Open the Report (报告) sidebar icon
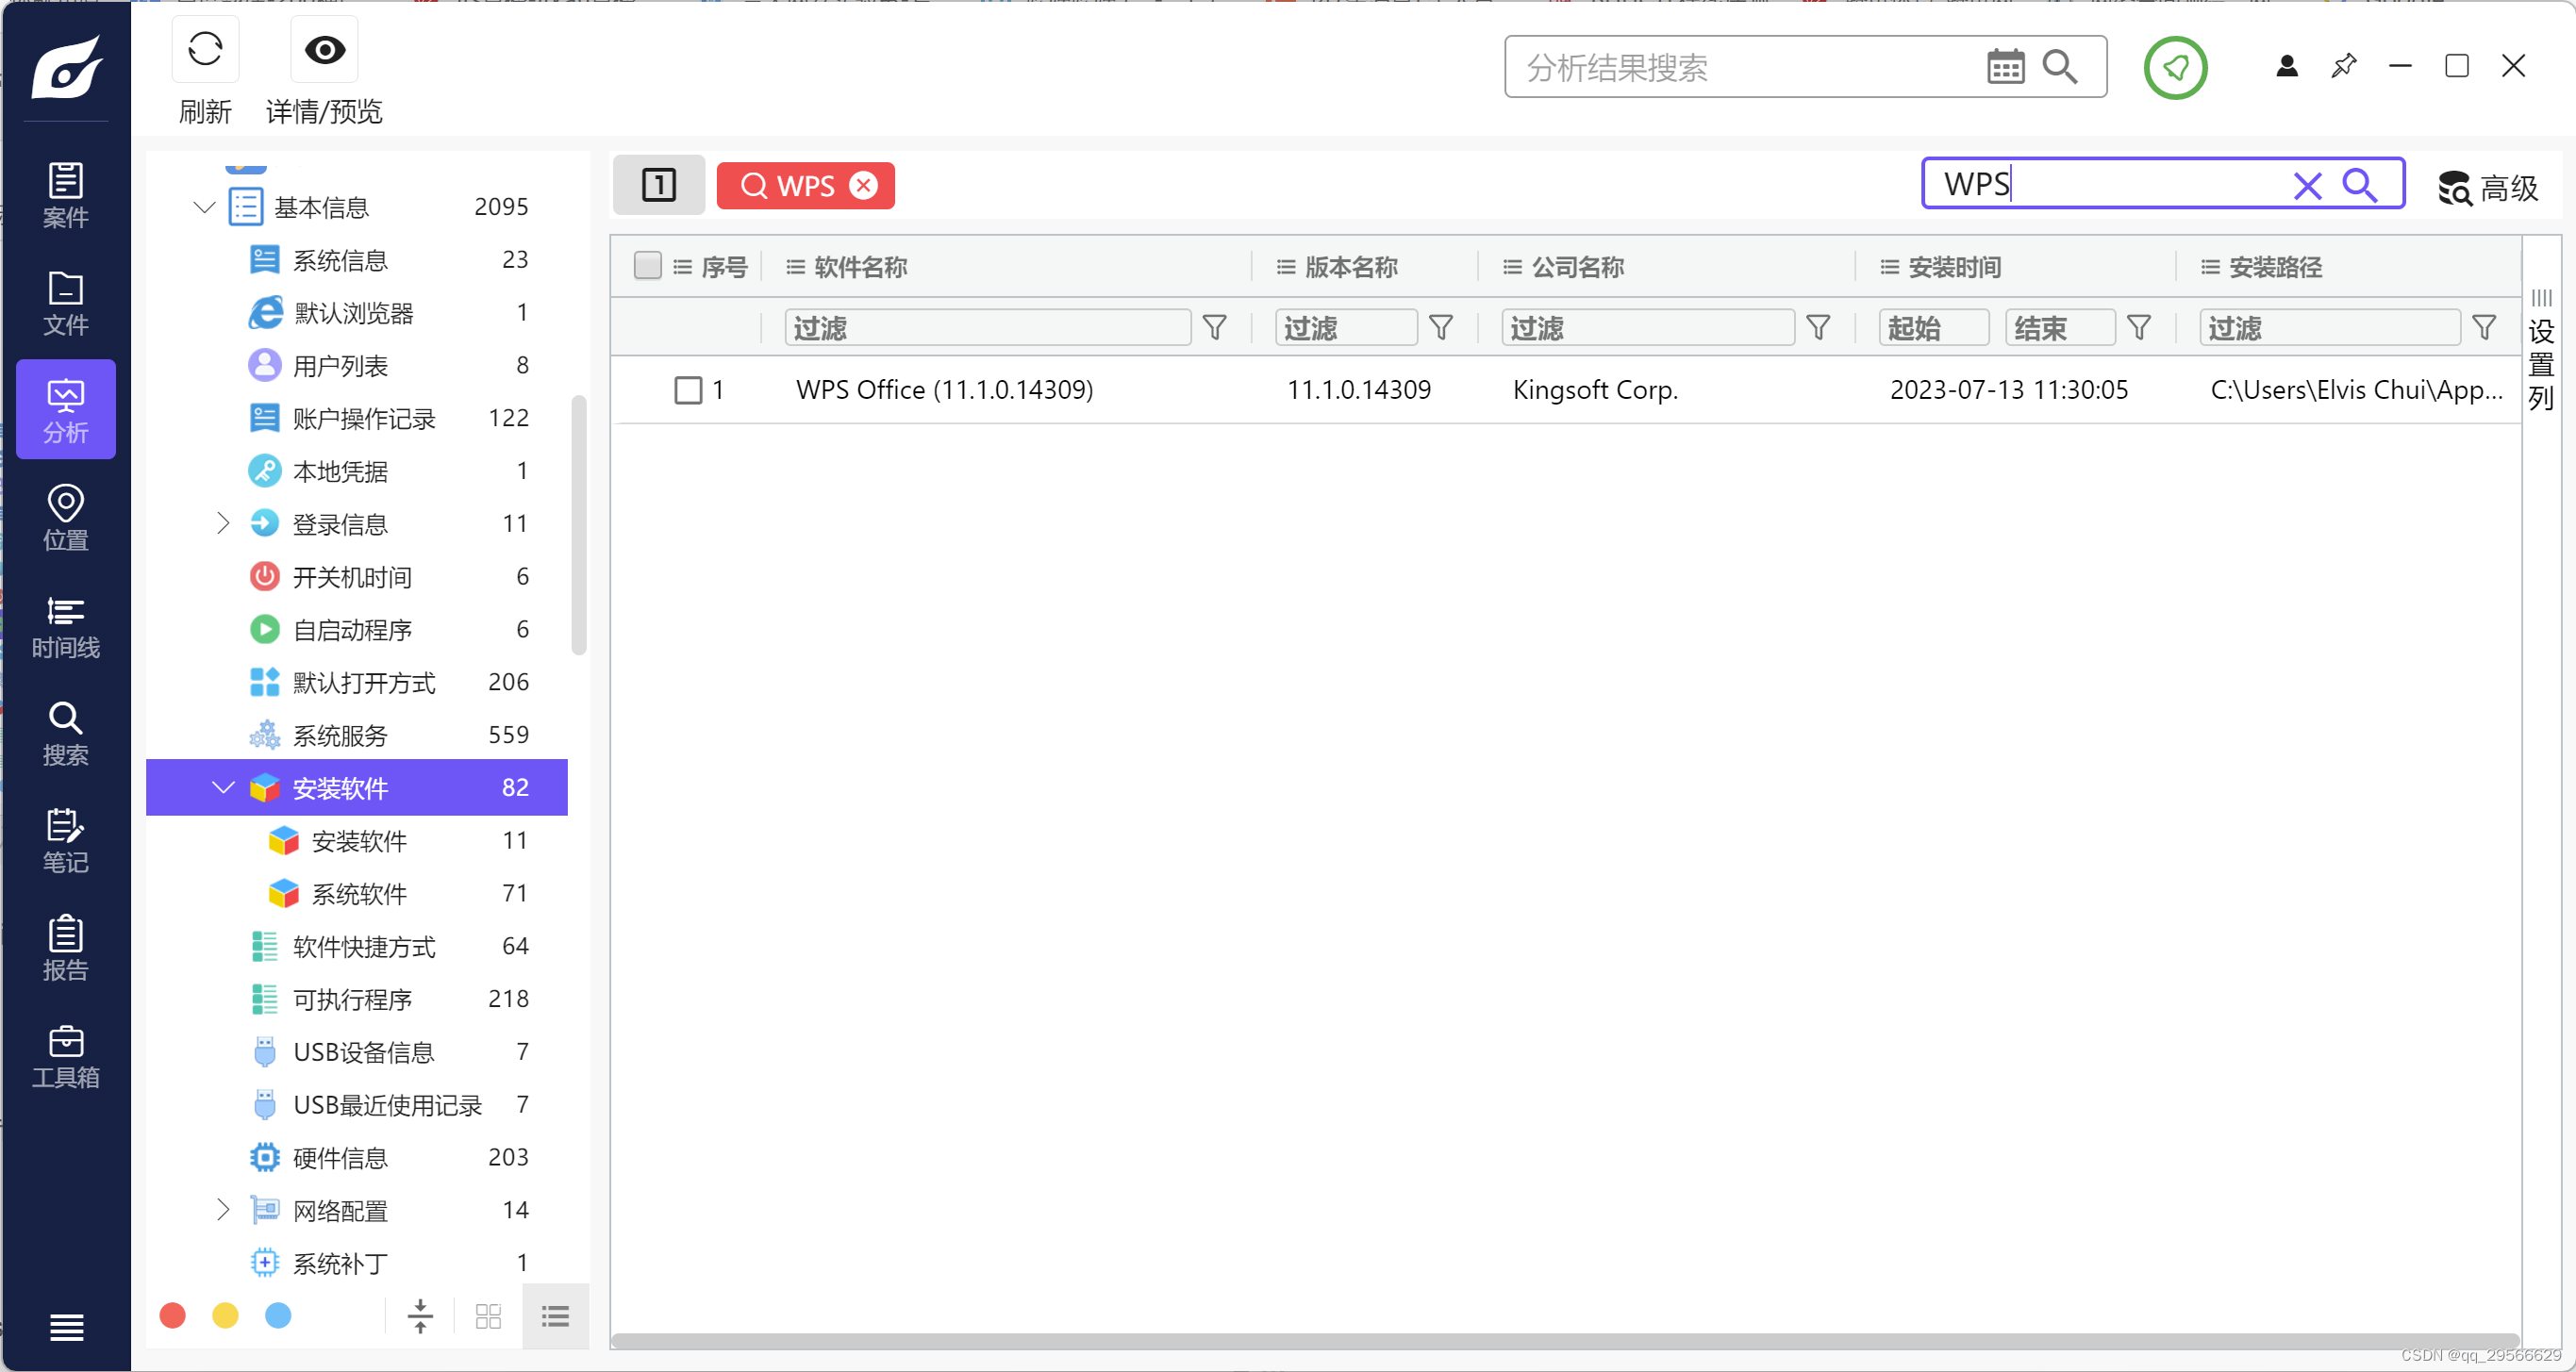 (66, 947)
